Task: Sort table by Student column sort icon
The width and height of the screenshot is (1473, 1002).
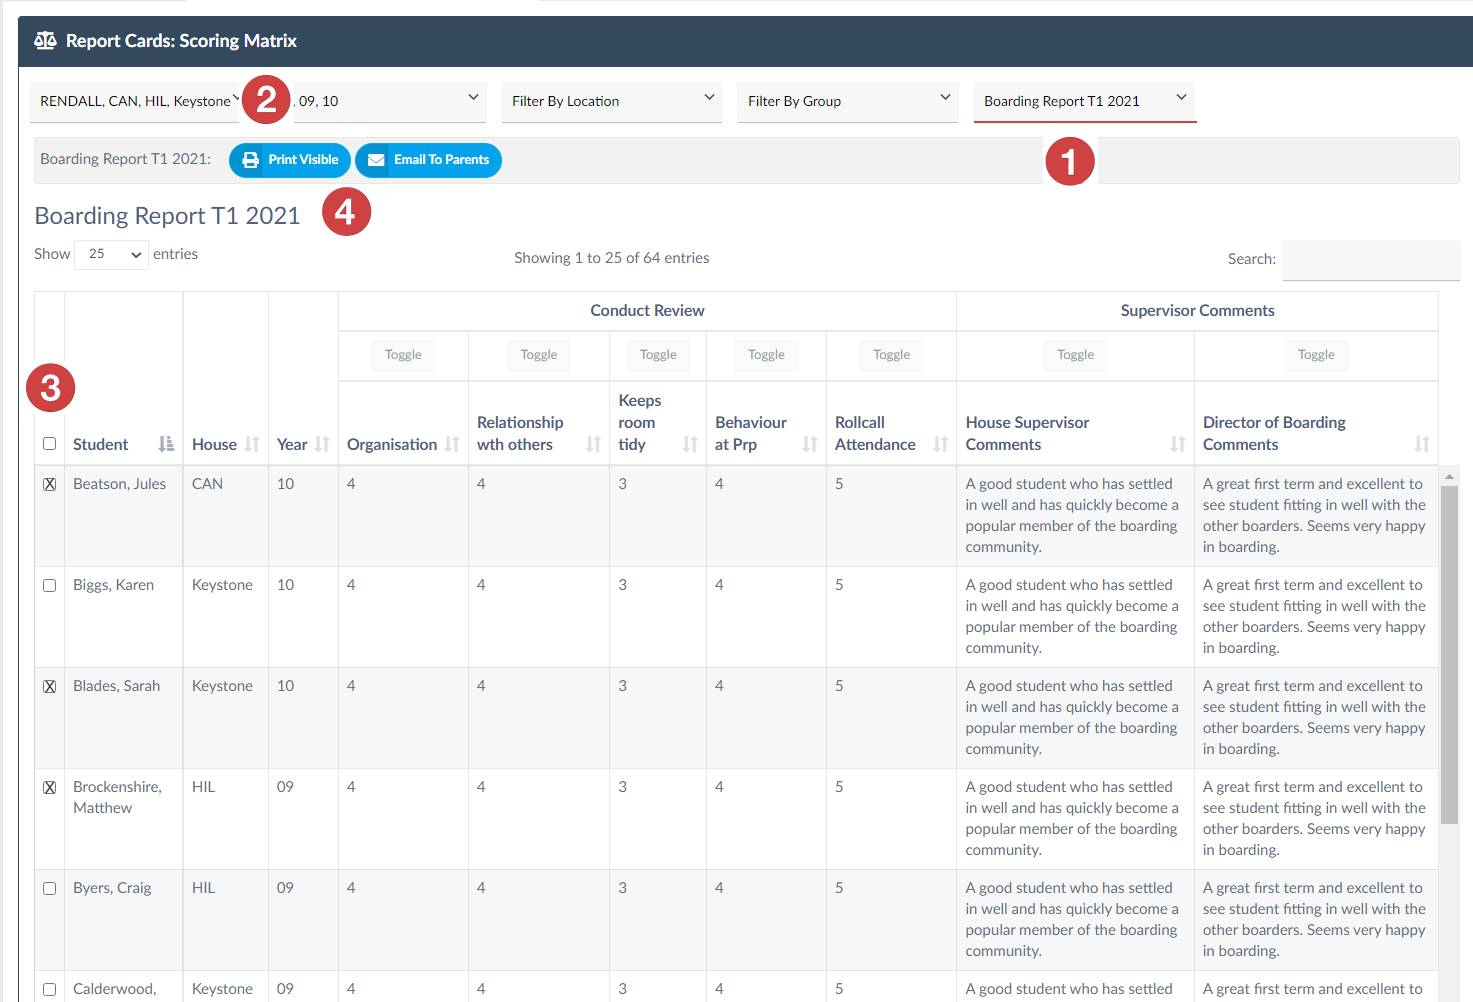Action: point(166,444)
